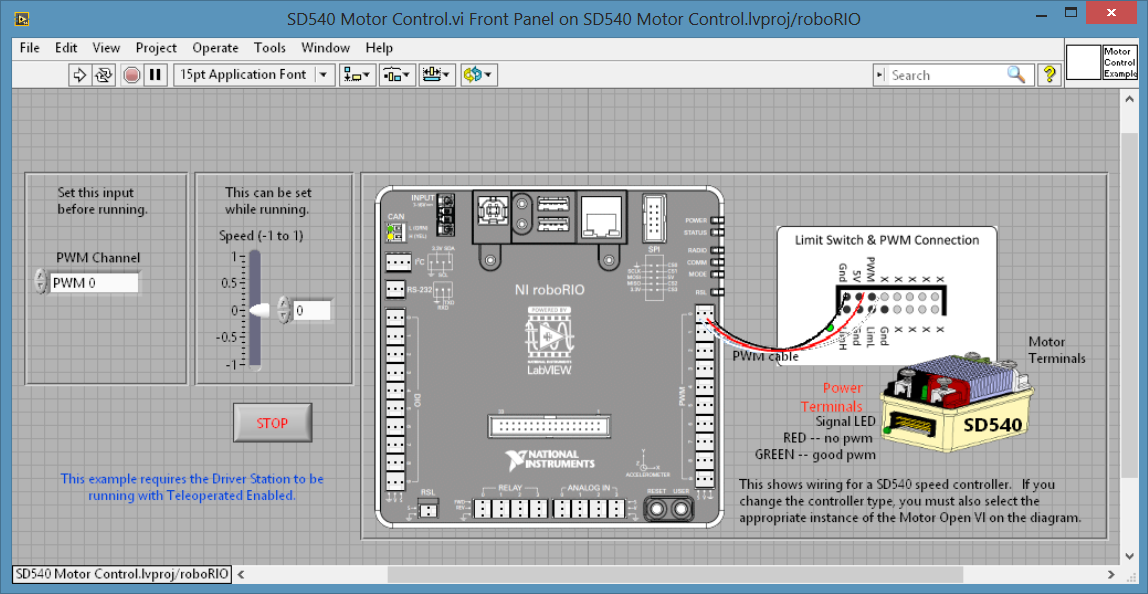
Task: Click the search magnifier icon
Action: pyautogui.click(x=1018, y=74)
